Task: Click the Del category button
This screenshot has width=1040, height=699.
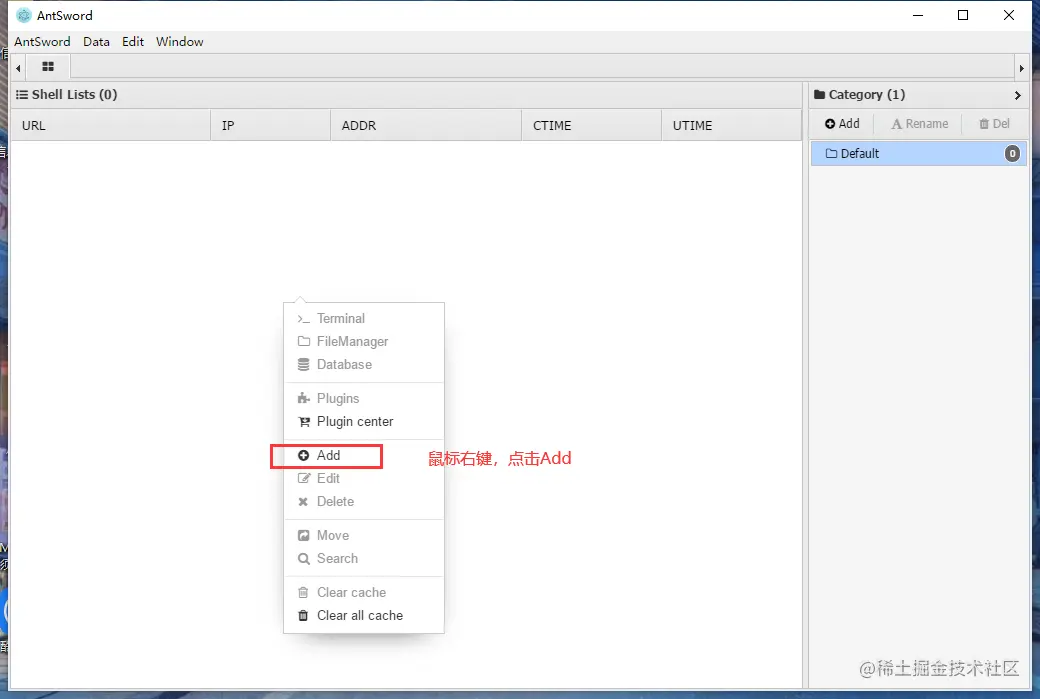Action: 994,124
